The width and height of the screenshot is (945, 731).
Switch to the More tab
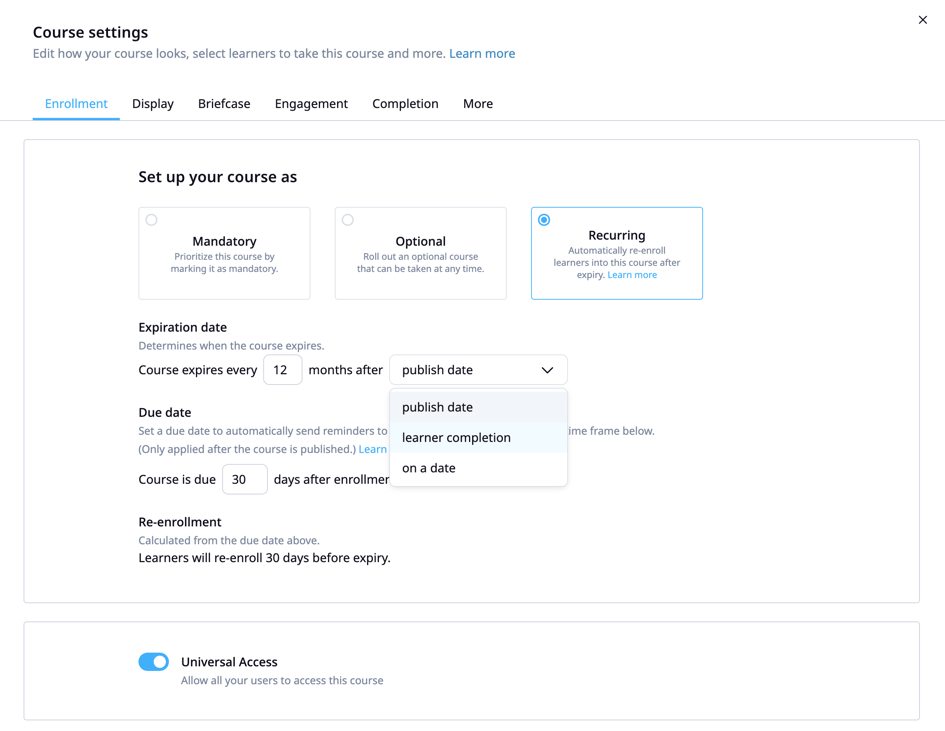pyautogui.click(x=478, y=104)
